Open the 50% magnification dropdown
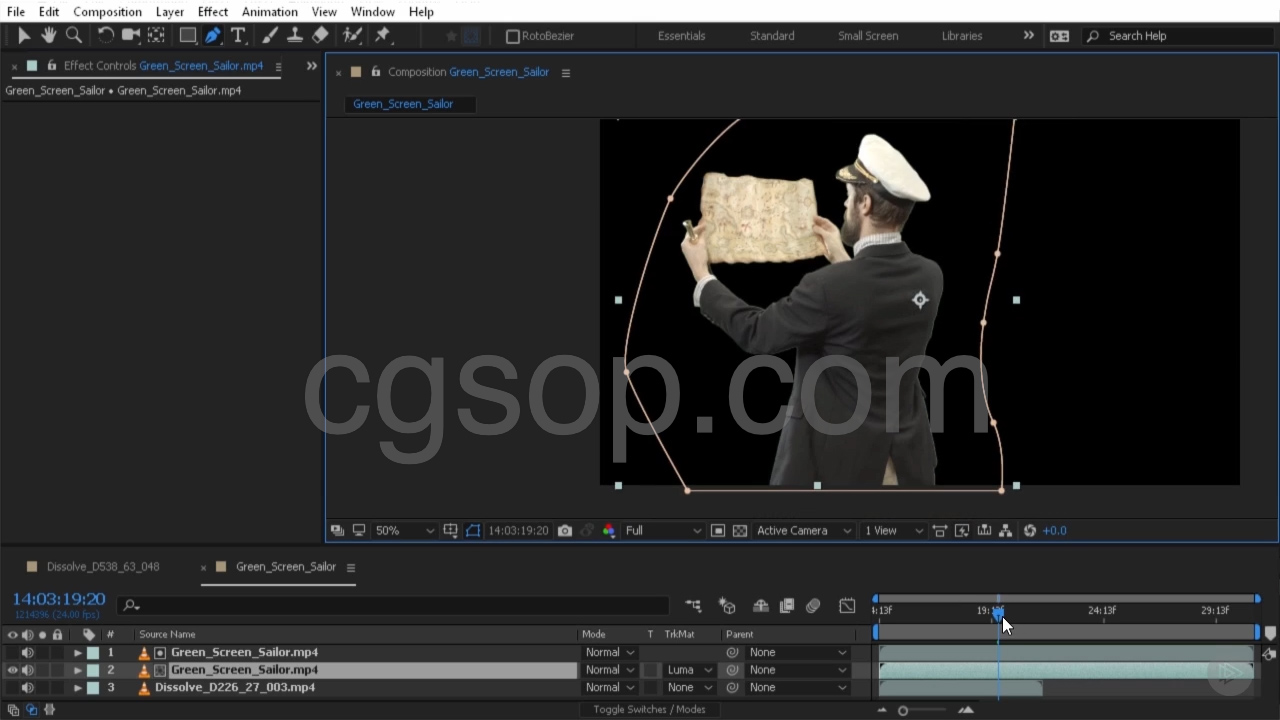Image resolution: width=1280 pixels, height=720 pixels. click(x=404, y=531)
